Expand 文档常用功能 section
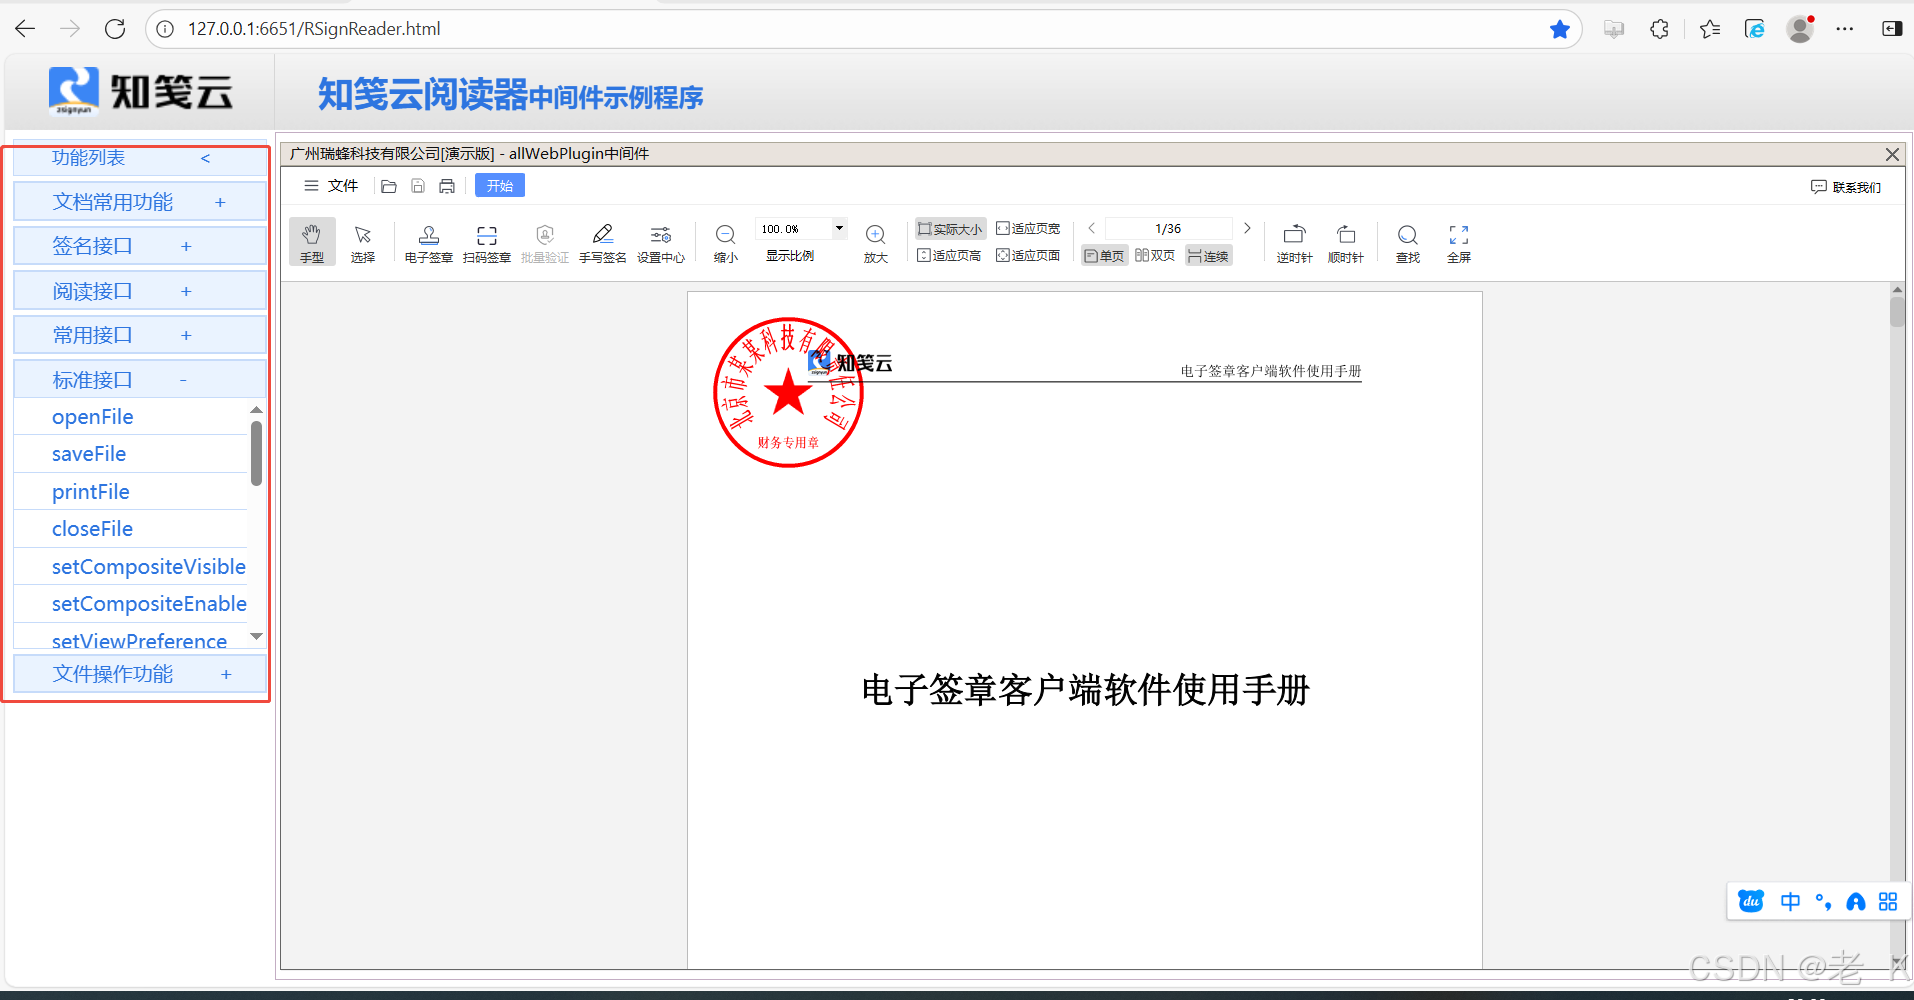Screen dimensions: 1914x1000 pos(140,202)
